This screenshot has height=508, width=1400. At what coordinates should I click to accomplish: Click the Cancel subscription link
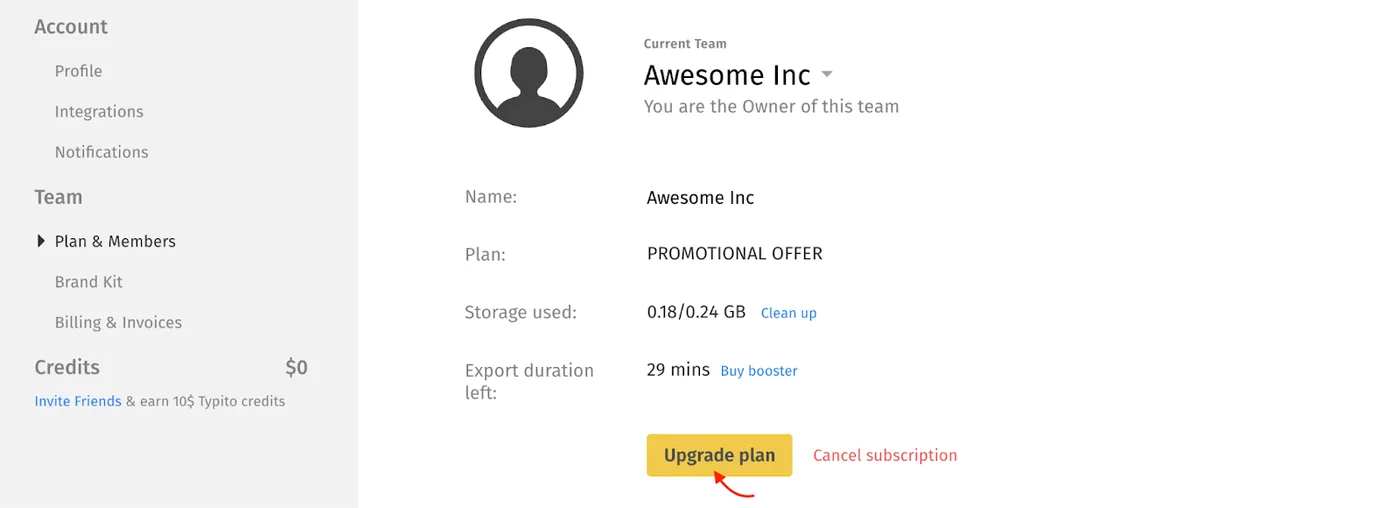[x=885, y=455]
